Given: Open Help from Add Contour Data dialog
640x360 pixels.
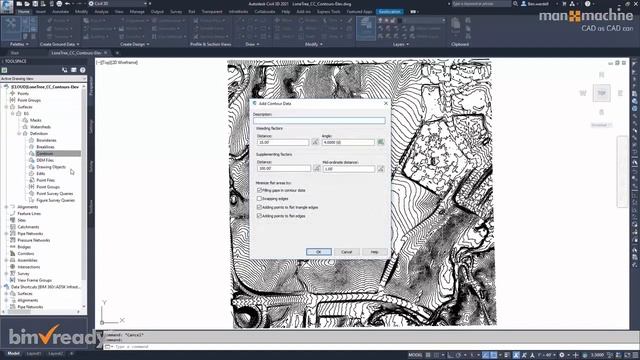Looking at the screenshot, I should (x=374, y=252).
